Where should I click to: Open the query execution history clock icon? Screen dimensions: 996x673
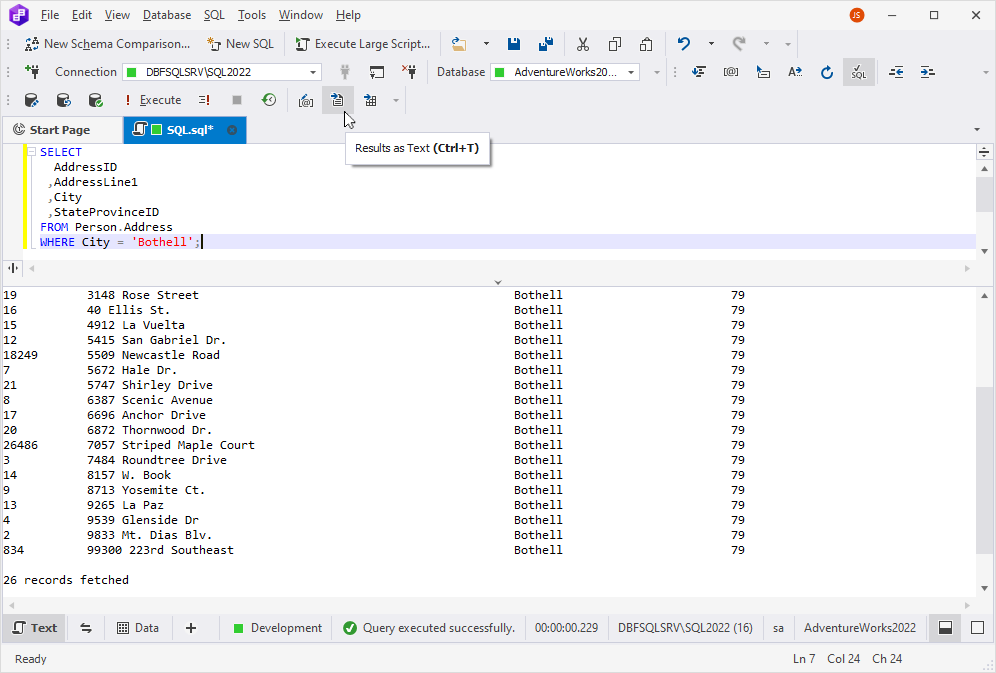point(269,100)
